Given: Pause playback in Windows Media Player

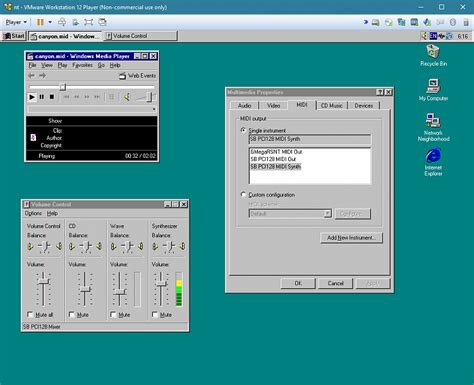Looking at the screenshot, I should pyautogui.click(x=42, y=97).
